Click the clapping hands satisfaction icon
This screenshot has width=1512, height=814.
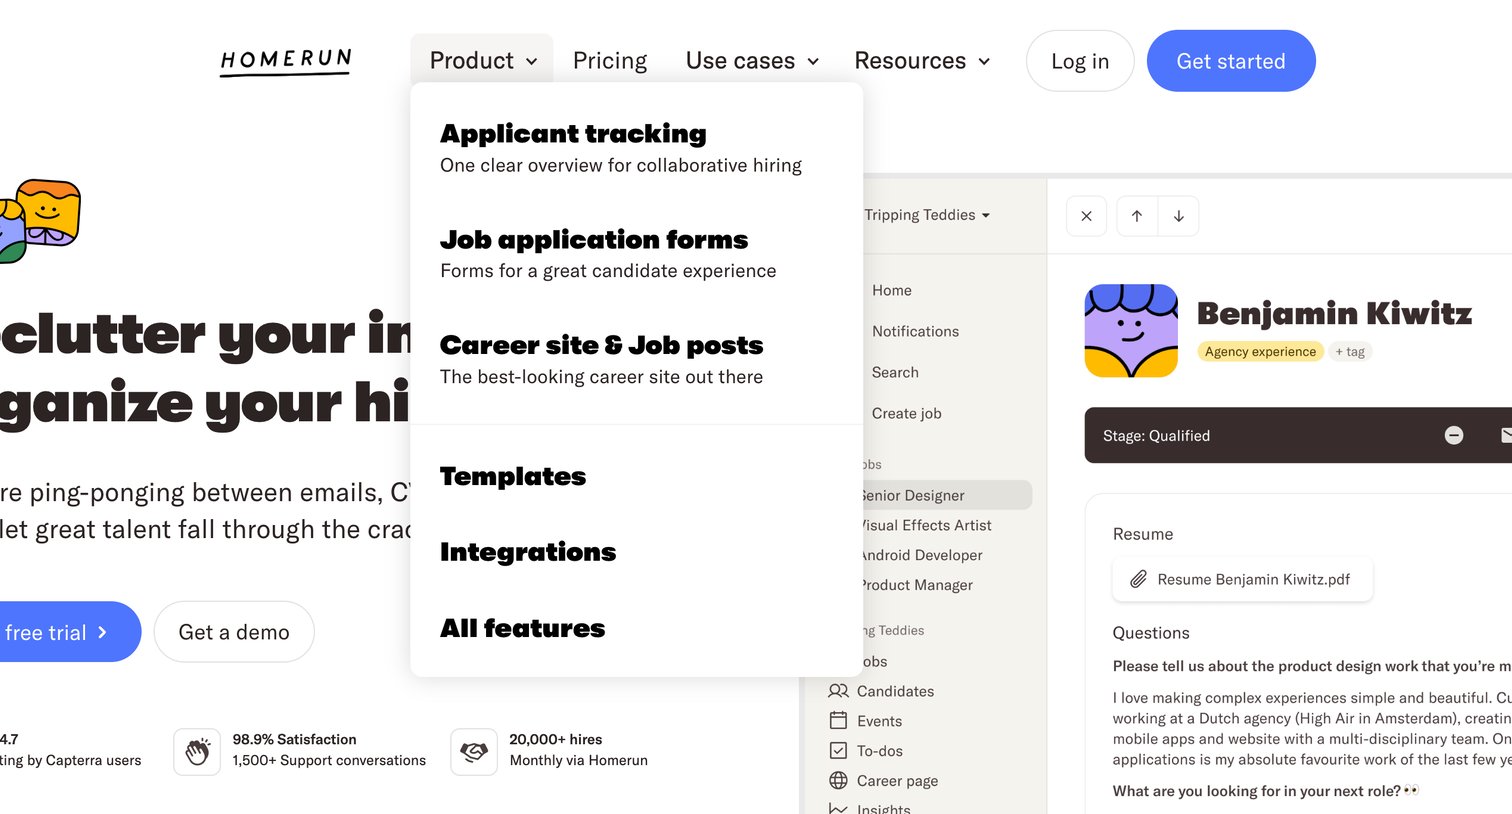197,752
